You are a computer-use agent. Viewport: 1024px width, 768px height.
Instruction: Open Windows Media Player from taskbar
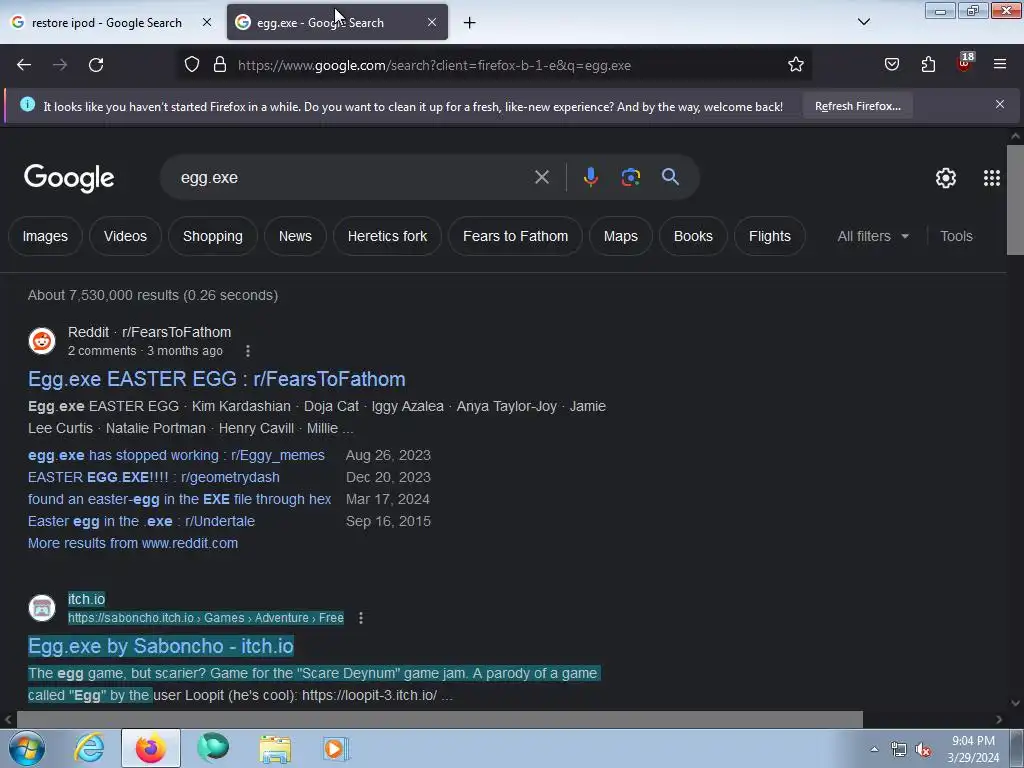(x=336, y=748)
